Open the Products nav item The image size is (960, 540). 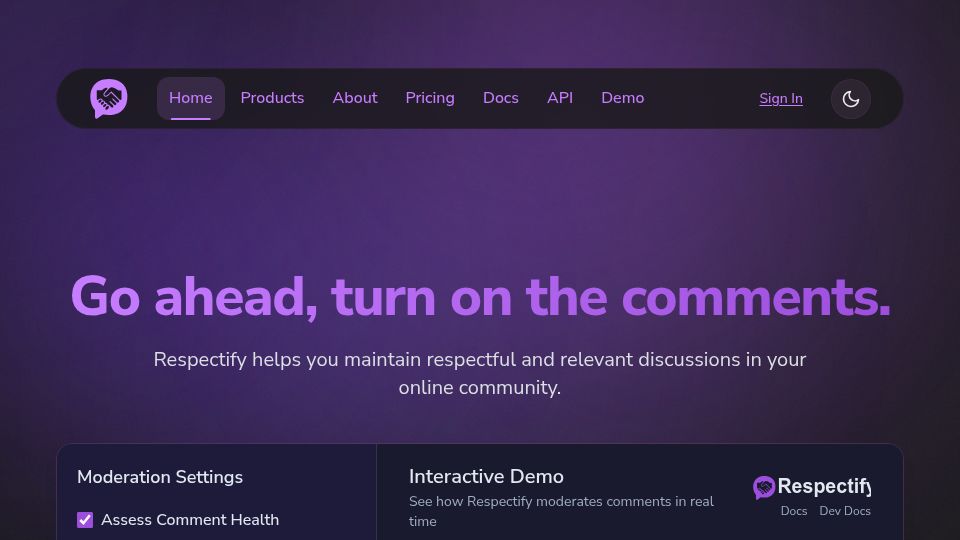click(272, 98)
